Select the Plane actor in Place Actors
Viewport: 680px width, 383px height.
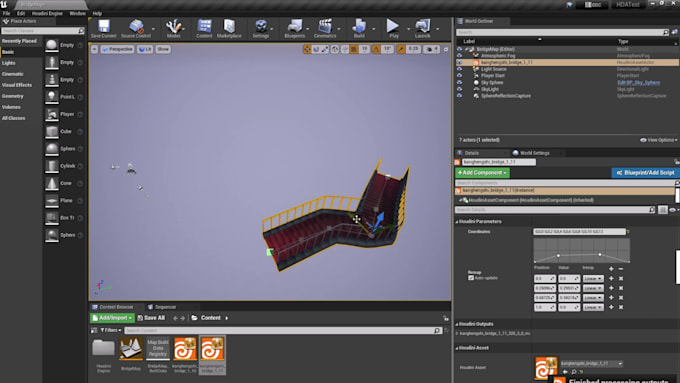coord(64,200)
